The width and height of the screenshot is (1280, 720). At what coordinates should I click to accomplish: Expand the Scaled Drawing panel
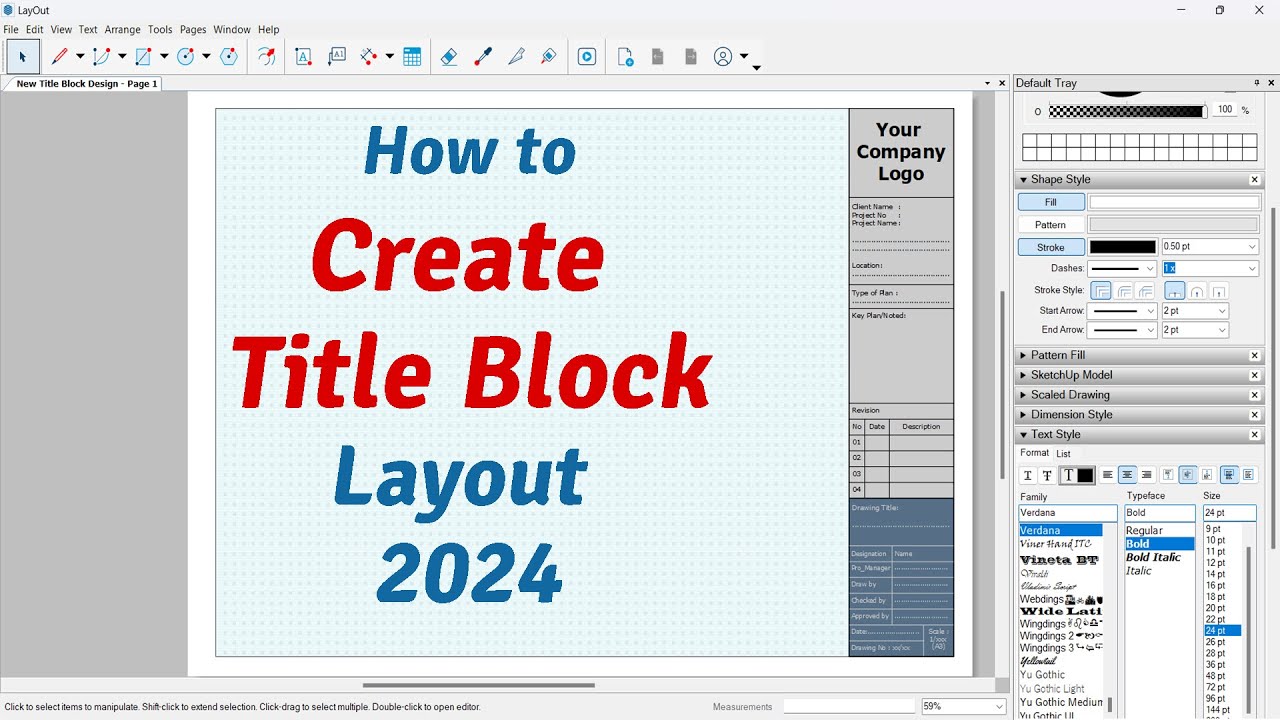pos(1023,395)
